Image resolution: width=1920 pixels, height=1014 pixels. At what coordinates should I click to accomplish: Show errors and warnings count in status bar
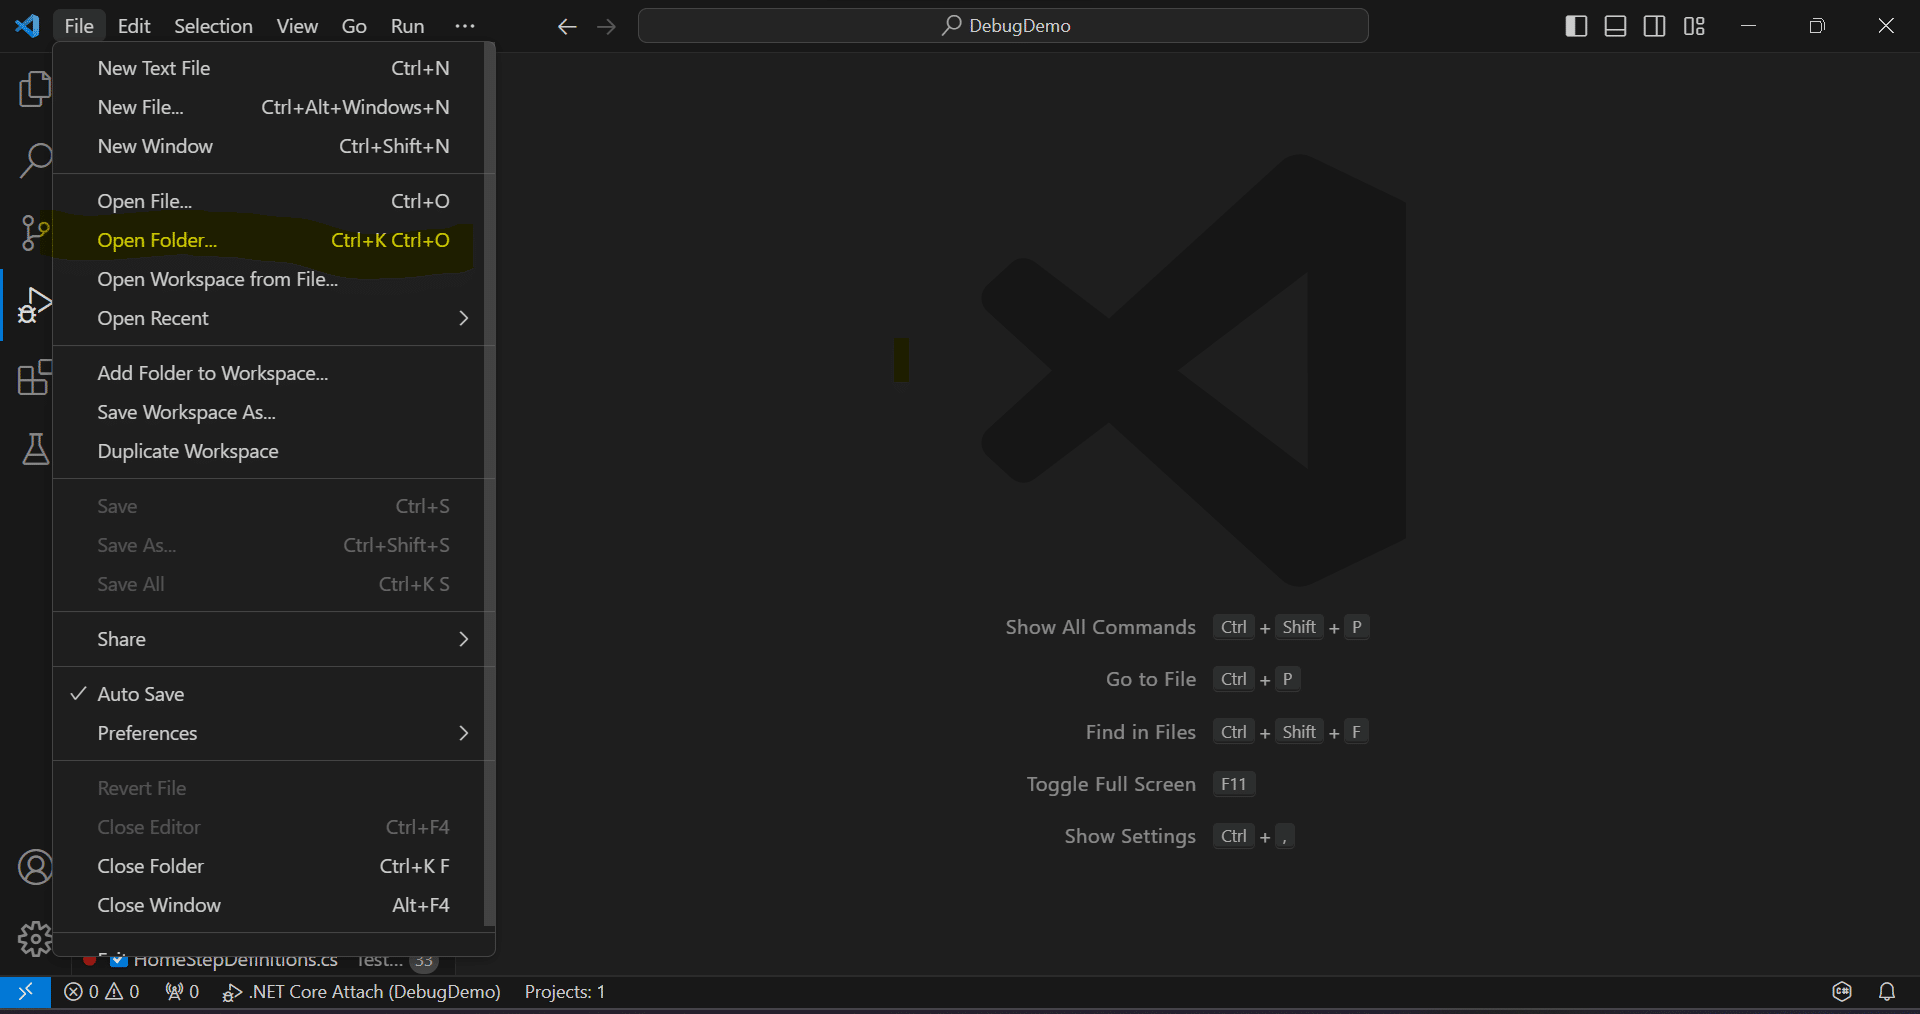101,991
